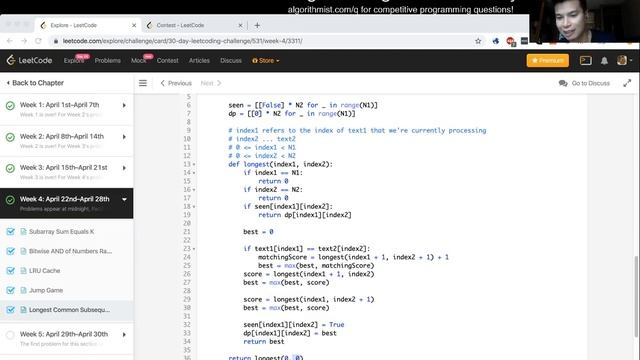Go forward in browser history
The height and width of the screenshot is (360, 640).
click(24, 41)
